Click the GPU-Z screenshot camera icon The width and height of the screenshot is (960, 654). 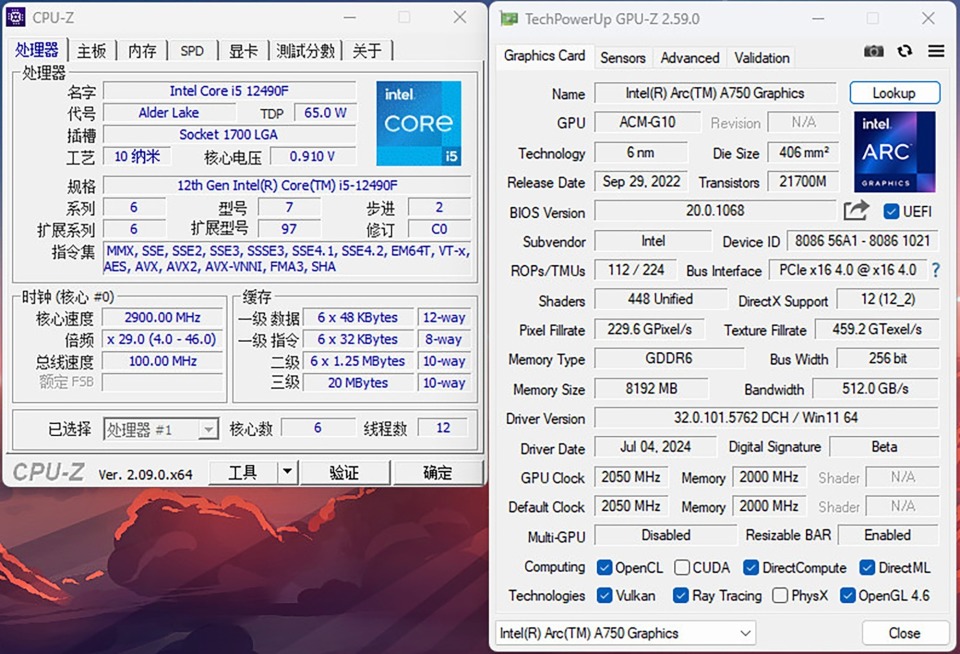(874, 51)
